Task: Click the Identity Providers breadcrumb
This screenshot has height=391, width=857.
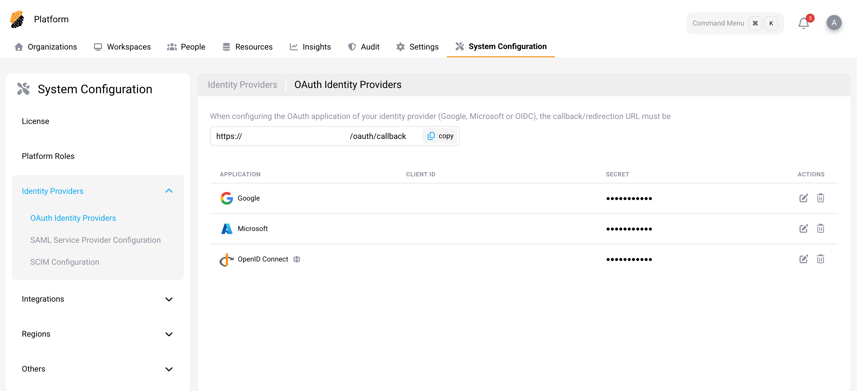Action: tap(242, 85)
